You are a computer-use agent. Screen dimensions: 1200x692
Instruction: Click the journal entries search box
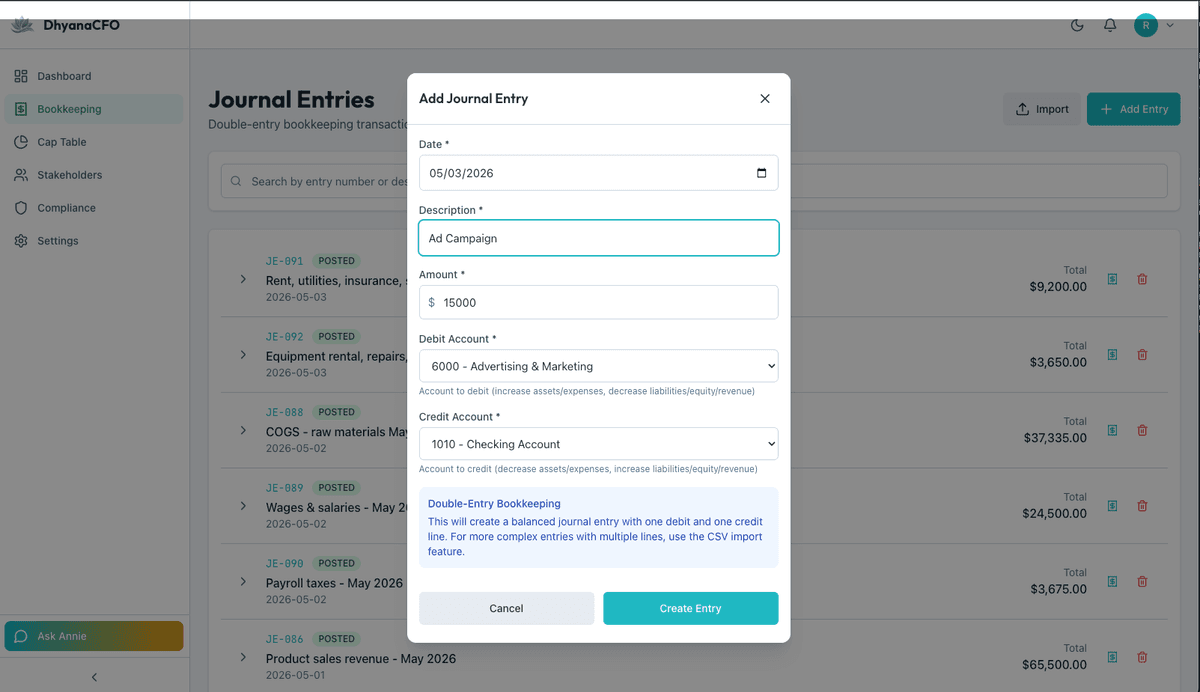tap(694, 181)
